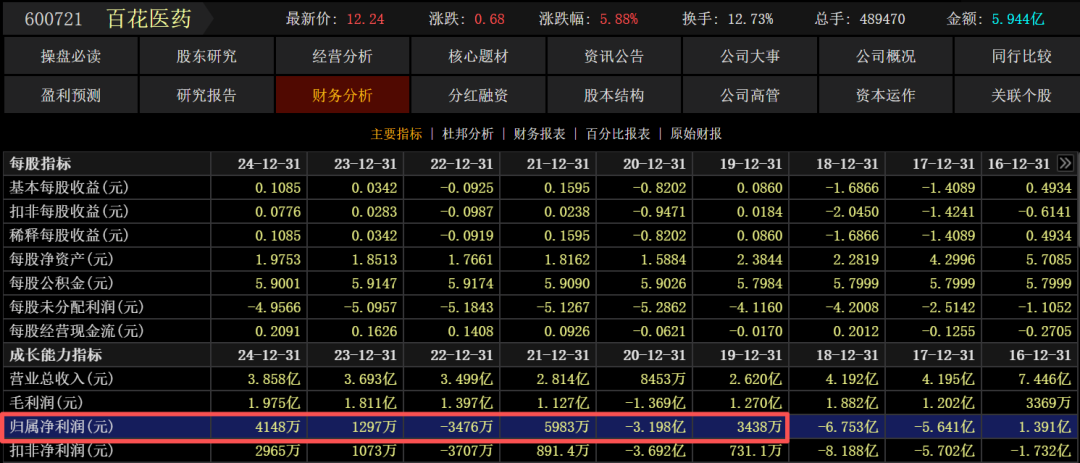View the 公司概况 tab

[885, 57]
